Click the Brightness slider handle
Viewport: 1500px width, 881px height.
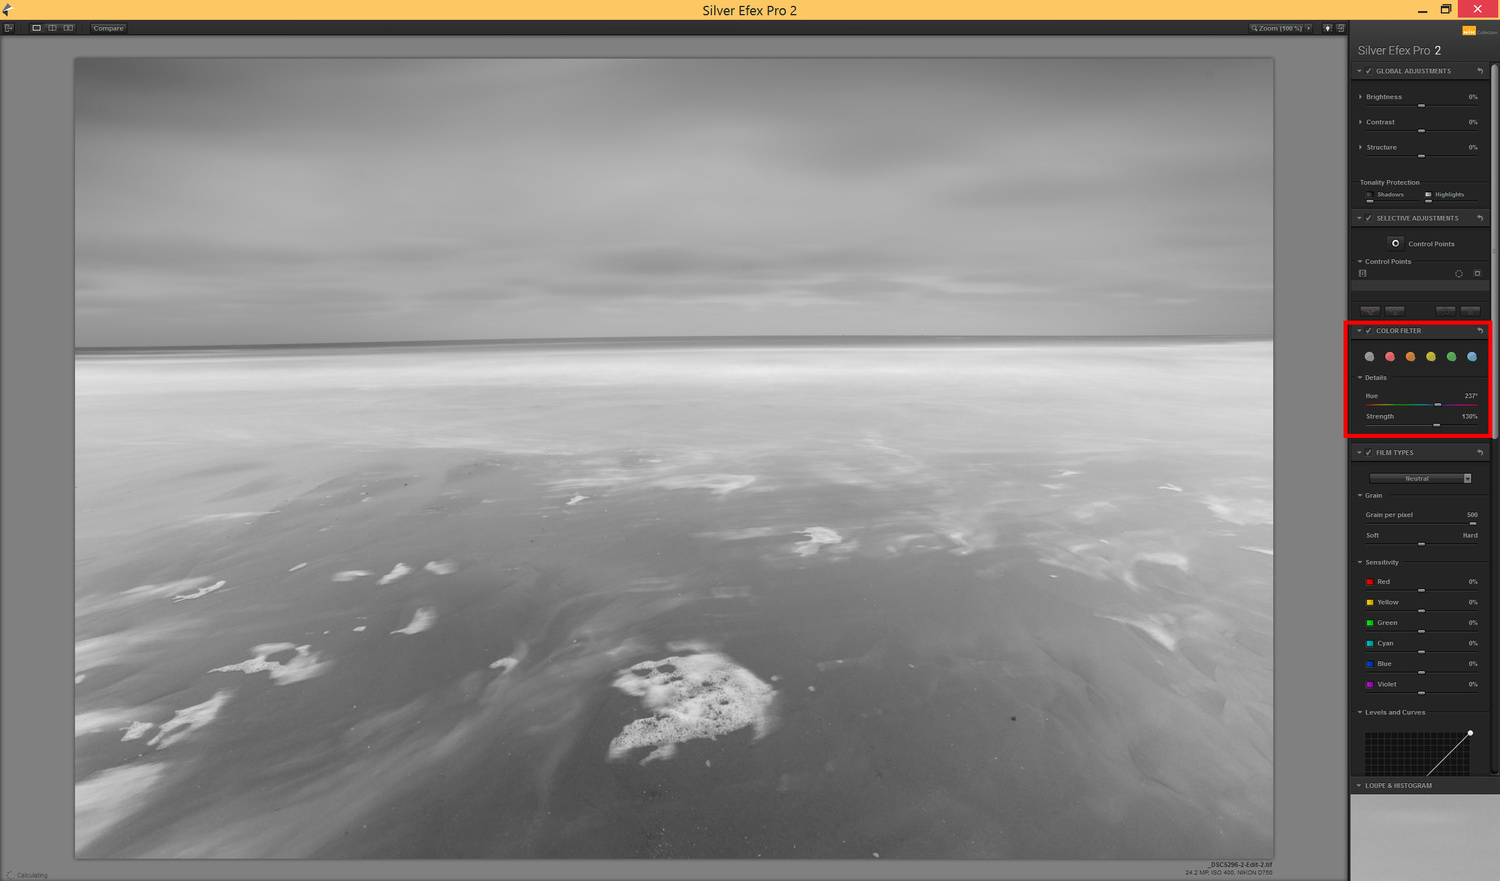pyautogui.click(x=1421, y=106)
